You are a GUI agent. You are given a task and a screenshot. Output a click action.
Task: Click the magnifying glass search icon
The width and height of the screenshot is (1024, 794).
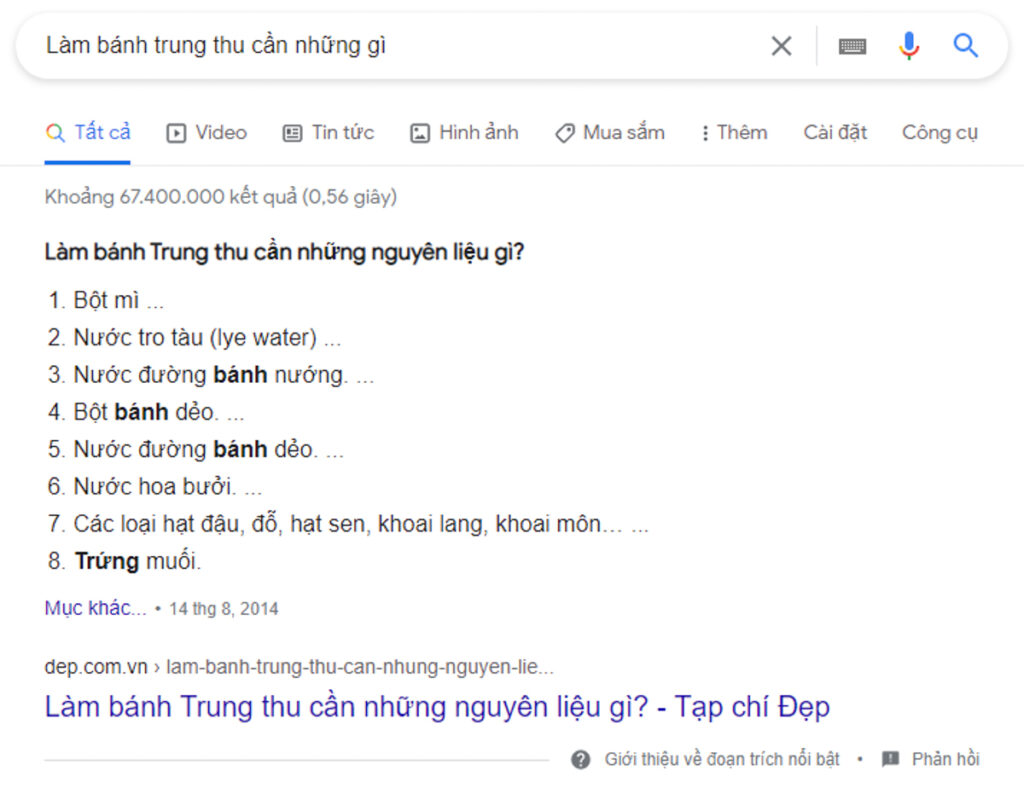[x=965, y=45]
